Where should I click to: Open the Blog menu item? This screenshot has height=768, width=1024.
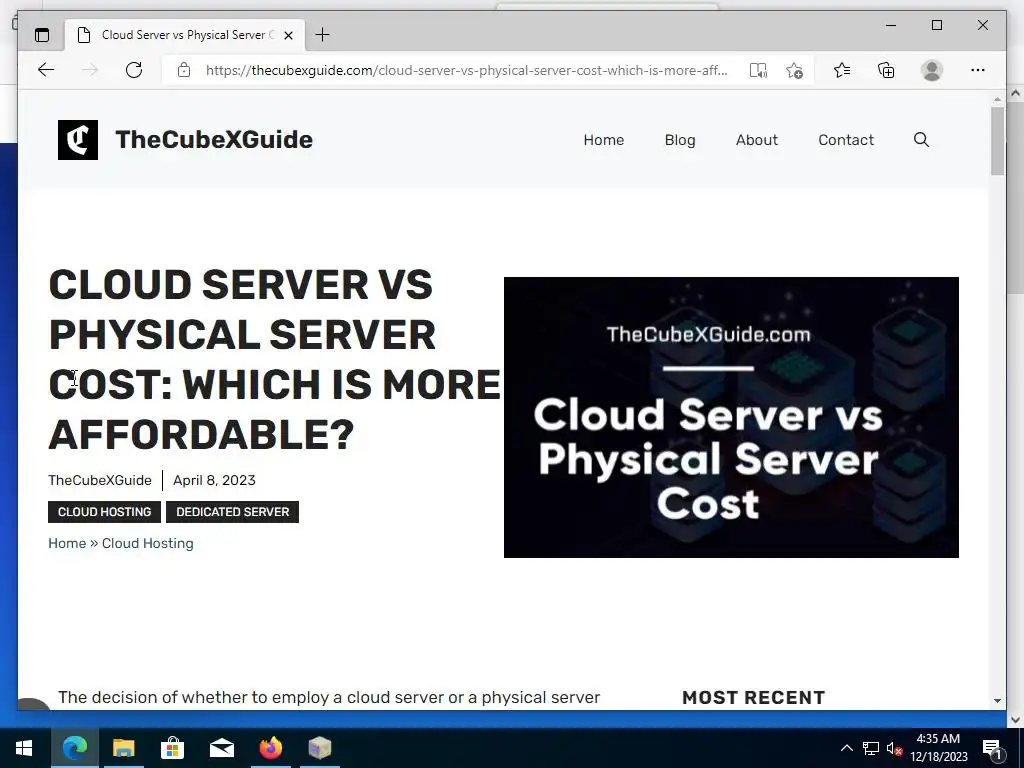680,140
